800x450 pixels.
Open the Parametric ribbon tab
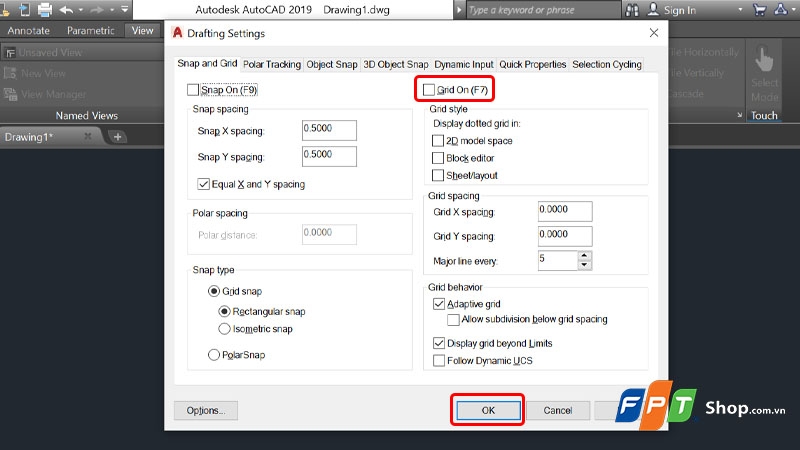[91, 31]
